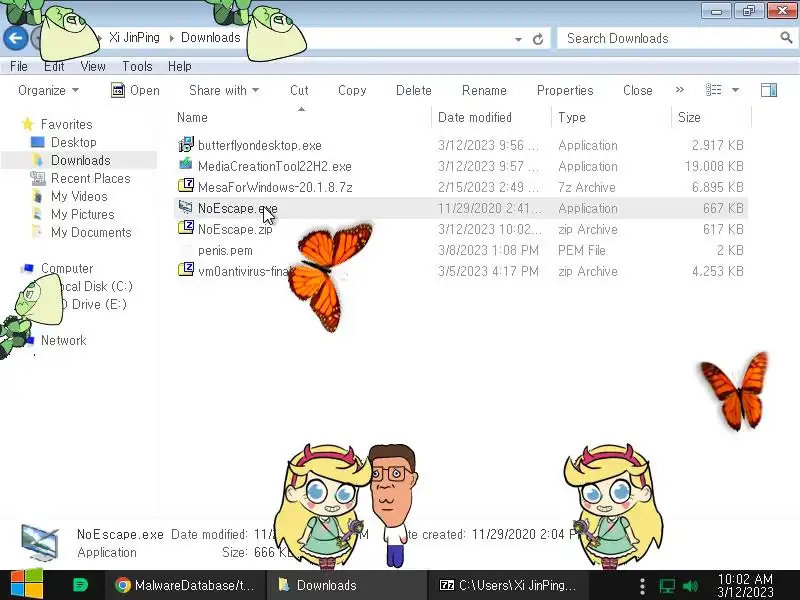Open the view options dropdown arrow

pyautogui.click(x=735, y=90)
